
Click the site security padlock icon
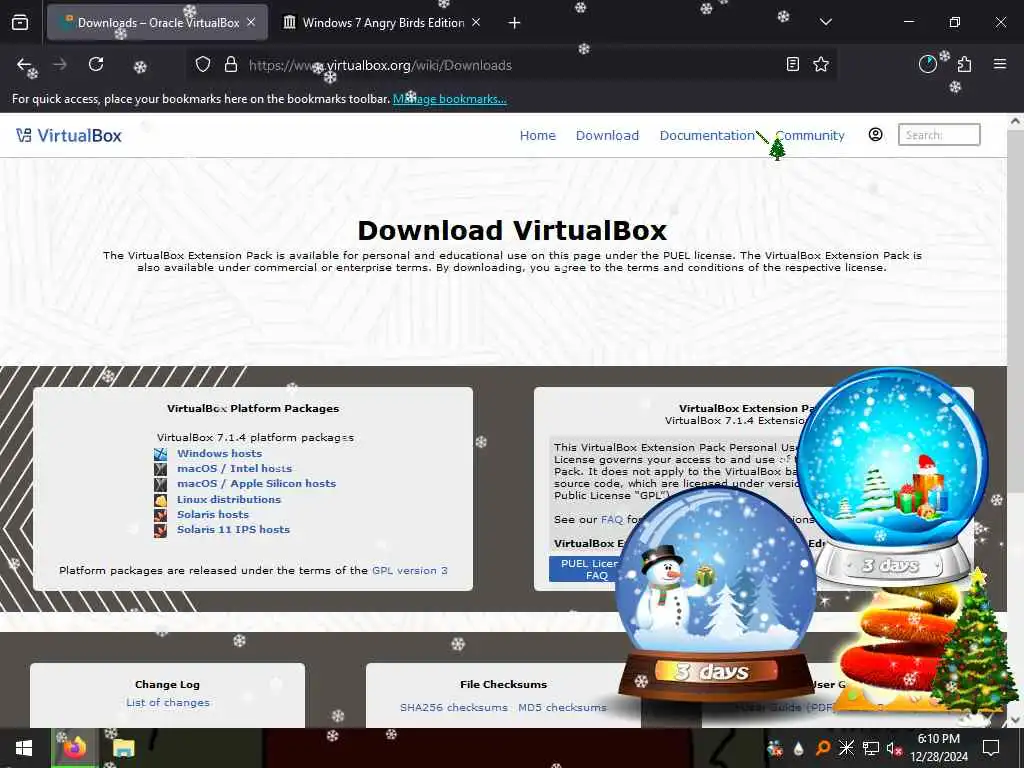click(x=231, y=65)
